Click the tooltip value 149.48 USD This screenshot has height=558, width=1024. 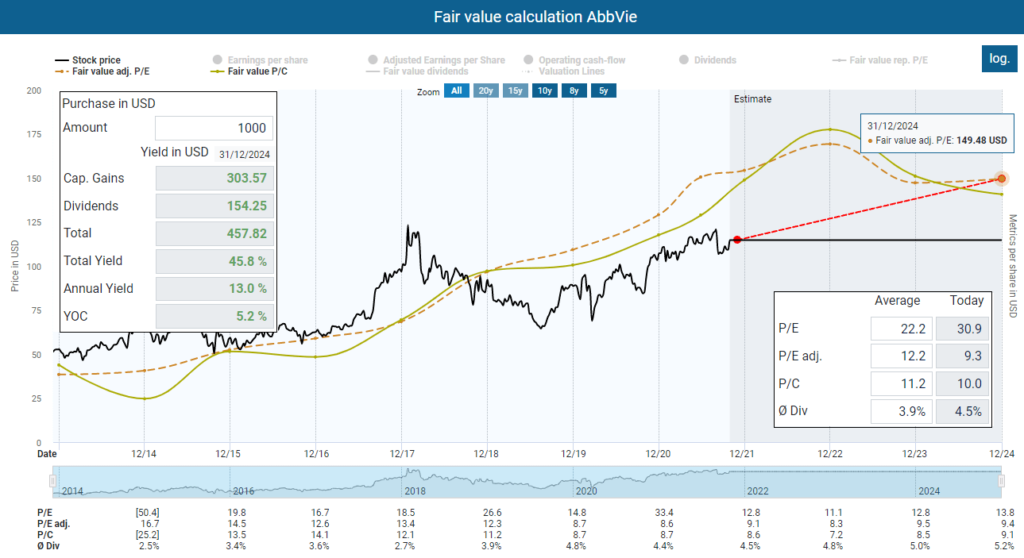pos(982,140)
